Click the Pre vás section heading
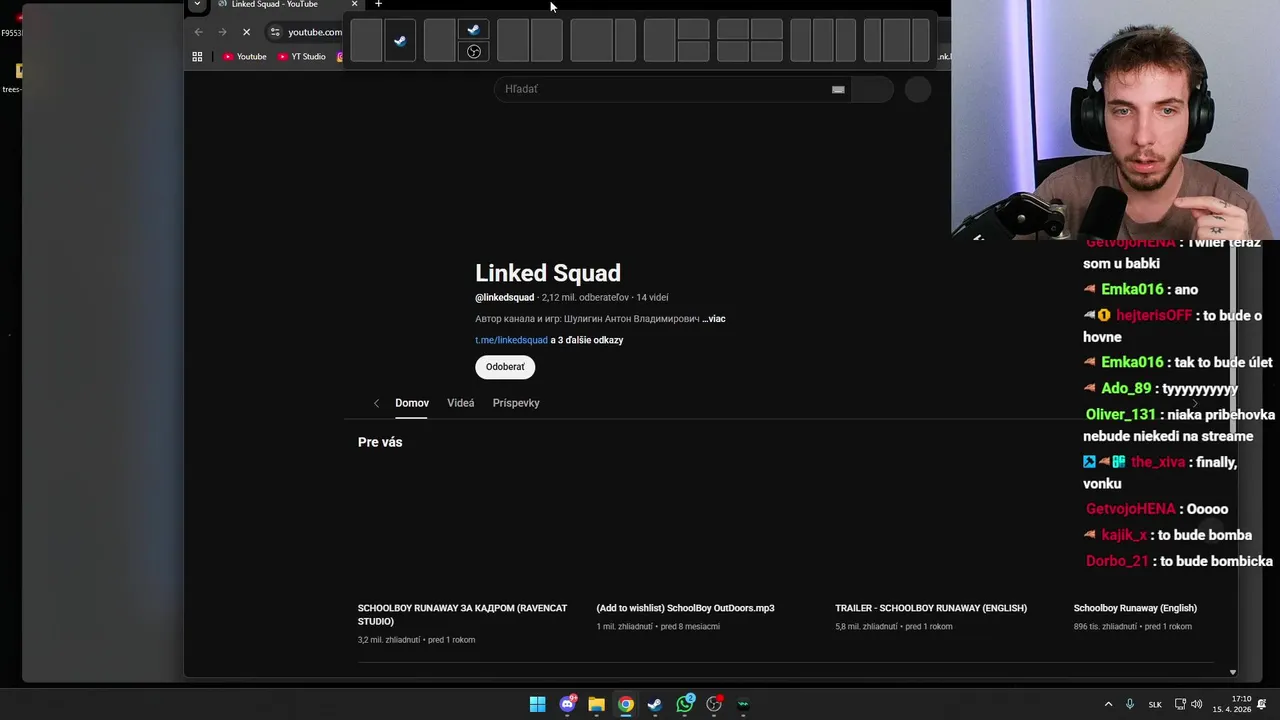1280x720 pixels. 380,442
